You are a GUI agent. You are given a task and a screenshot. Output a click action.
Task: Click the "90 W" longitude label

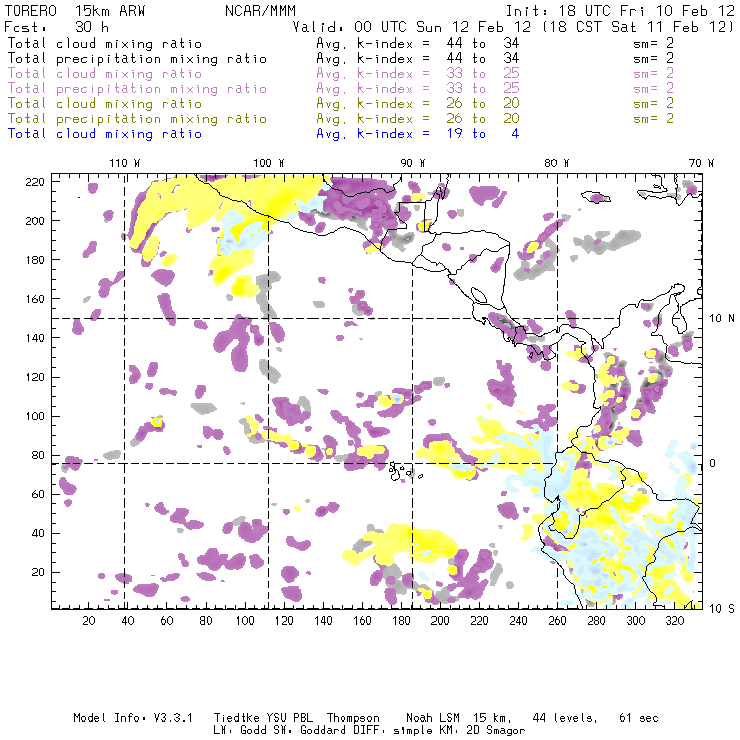point(413,163)
